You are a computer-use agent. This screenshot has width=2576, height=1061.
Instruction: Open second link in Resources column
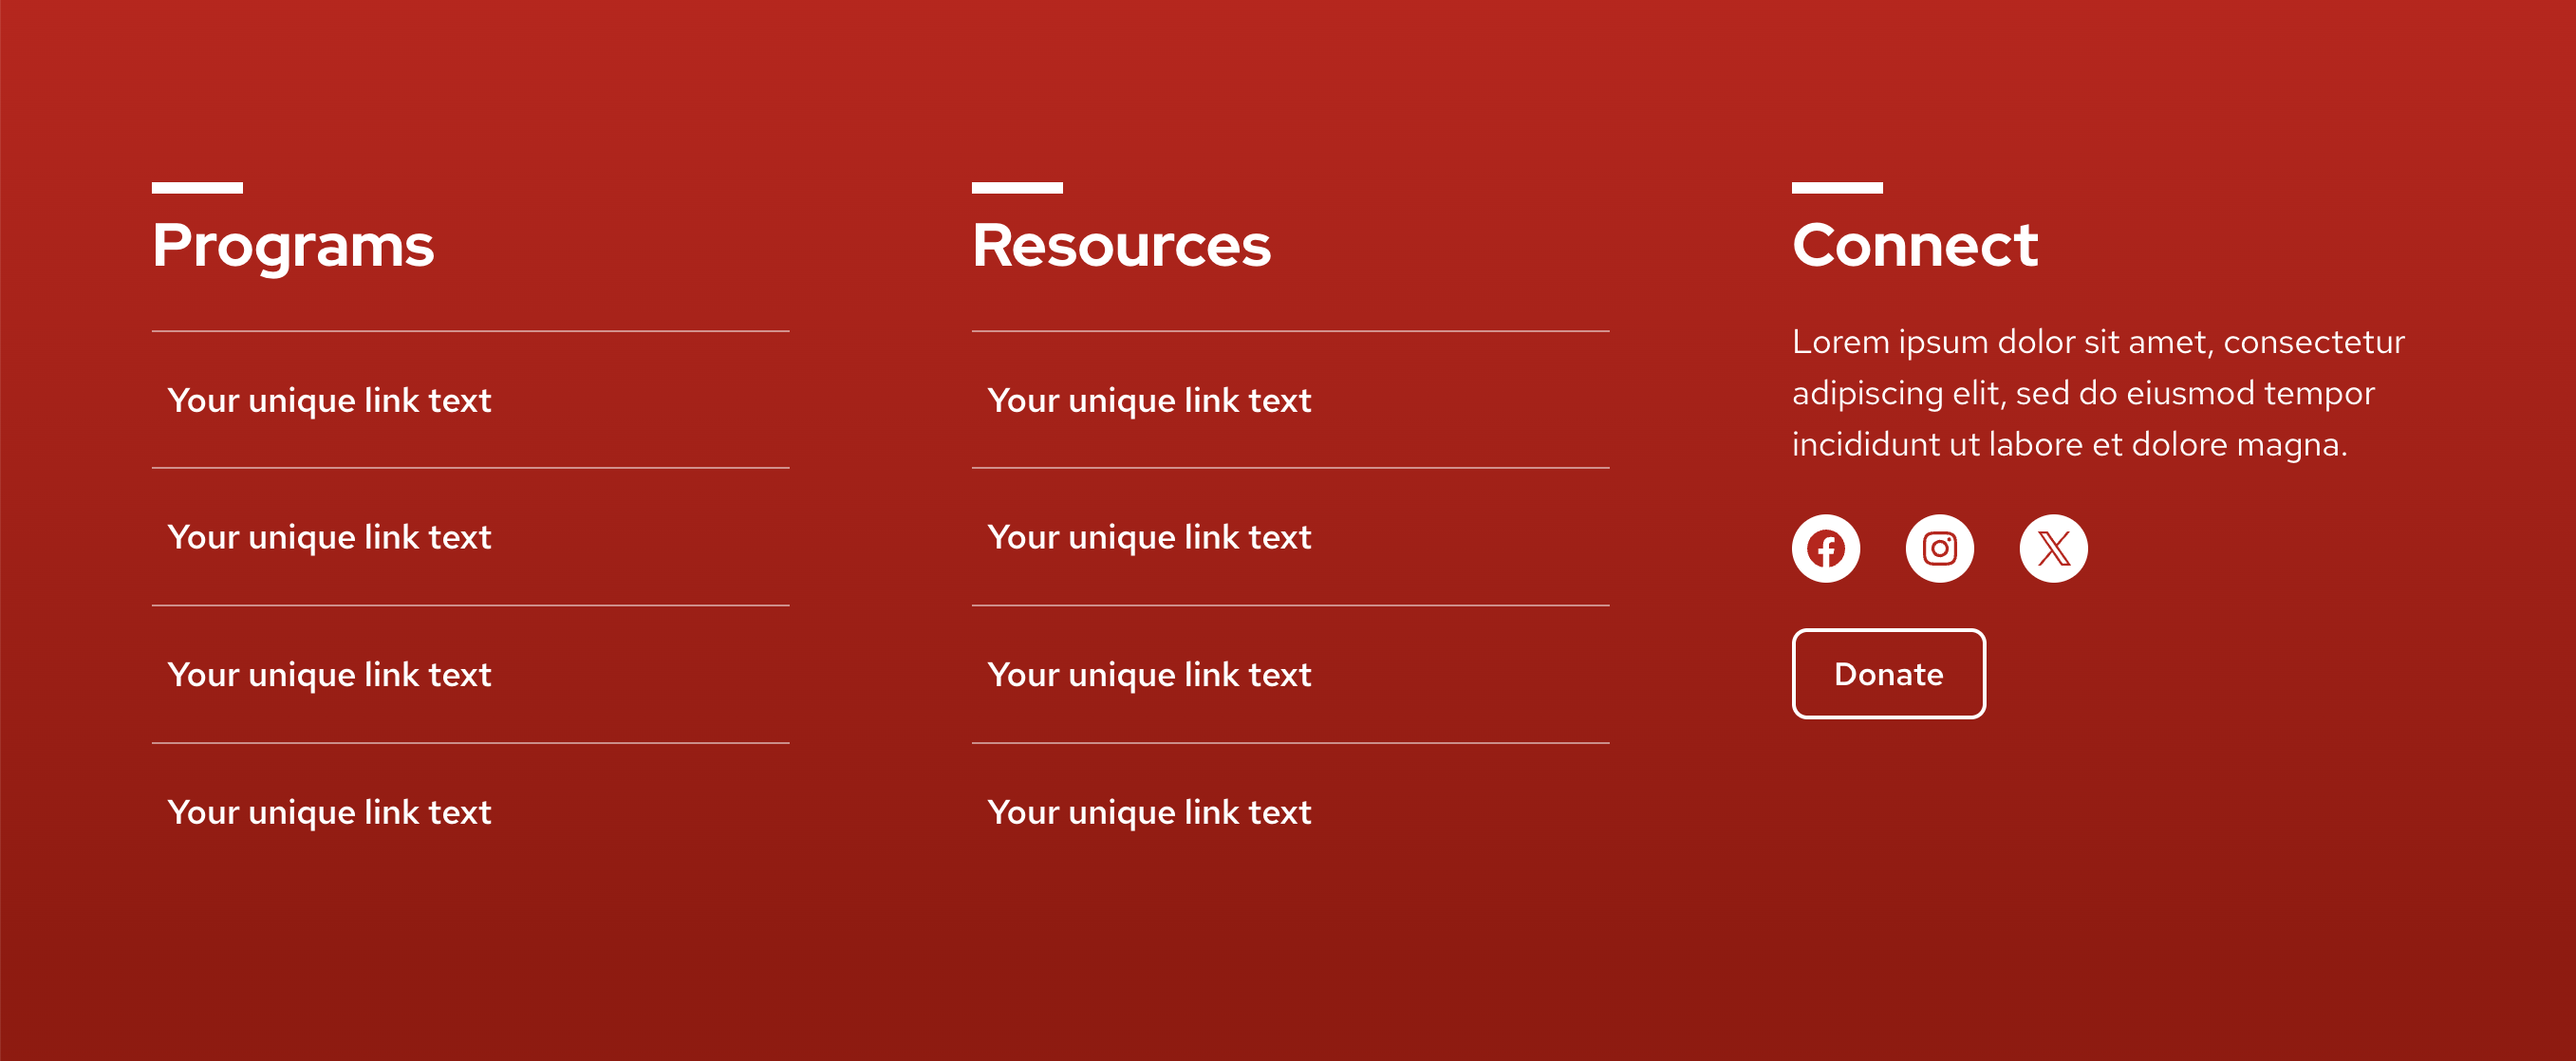click(1149, 537)
